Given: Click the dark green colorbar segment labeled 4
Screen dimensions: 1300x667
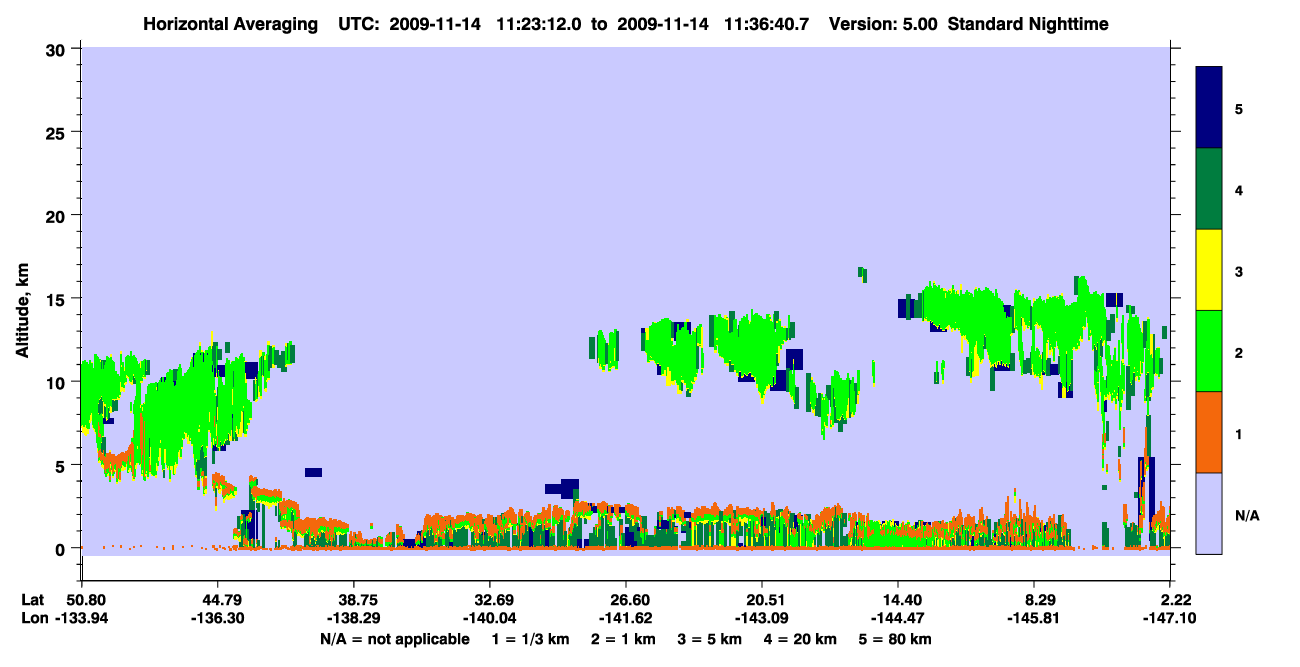Looking at the screenshot, I should coord(1209,189).
